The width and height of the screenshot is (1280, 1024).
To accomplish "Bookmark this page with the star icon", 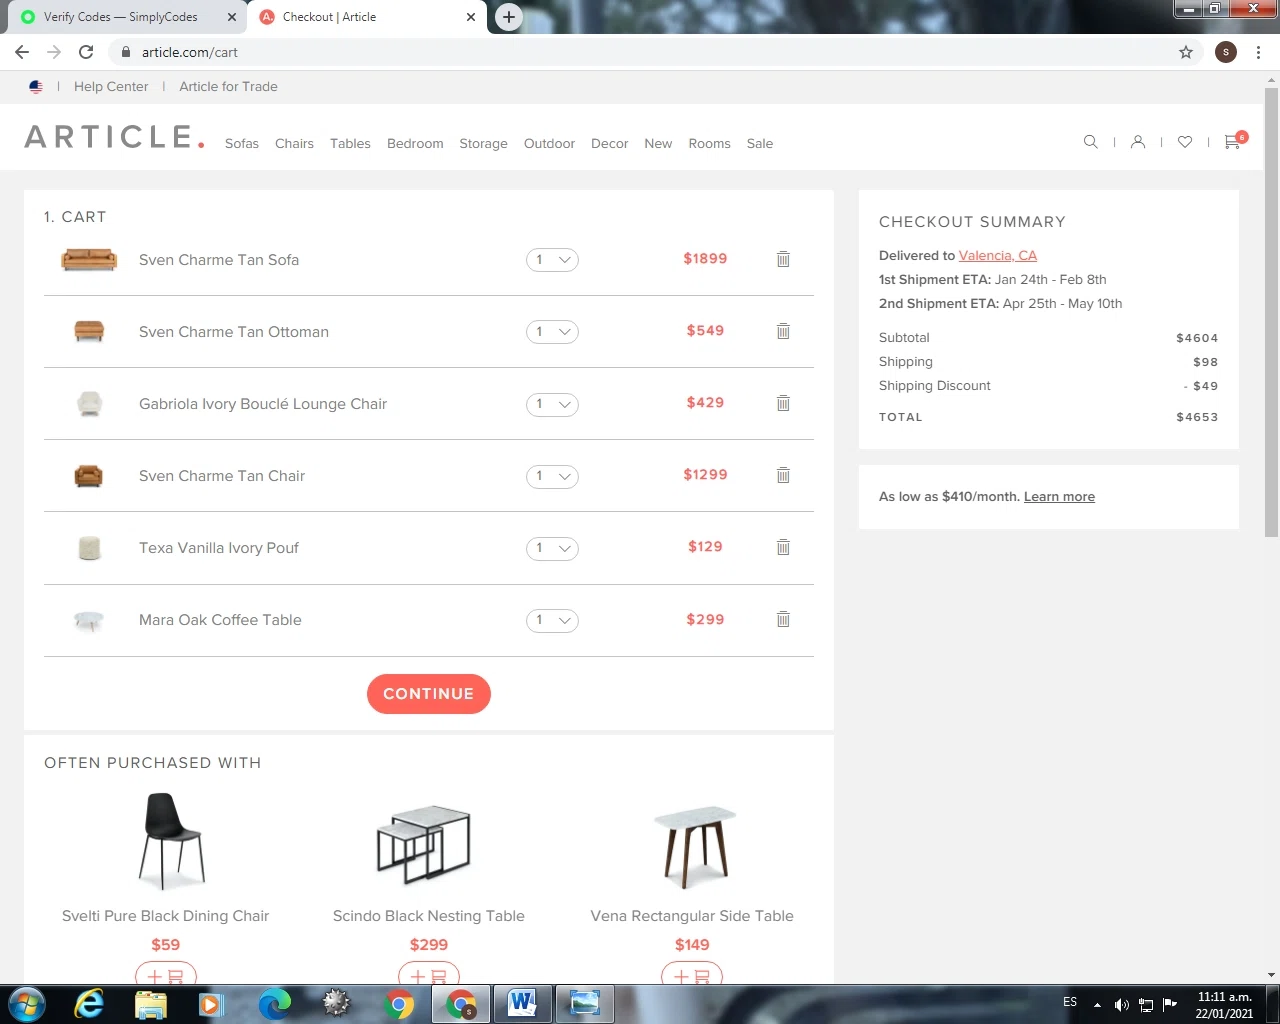I will click(1186, 52).
